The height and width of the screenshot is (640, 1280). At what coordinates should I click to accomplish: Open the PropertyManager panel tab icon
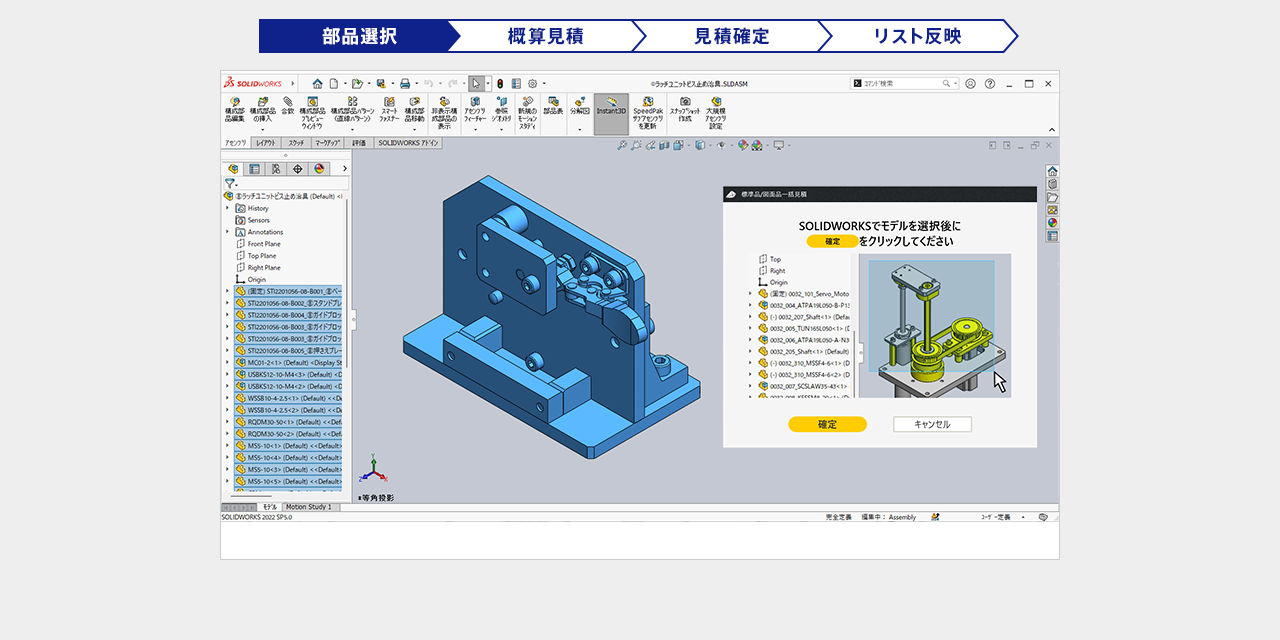(254, 169)
